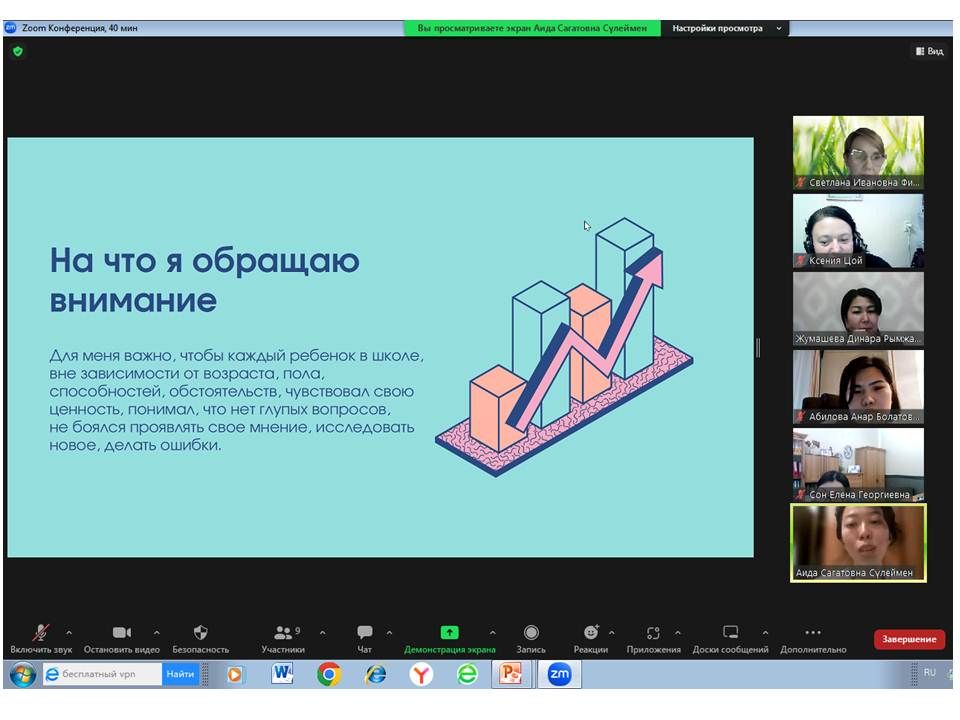Click the green Демонстрация экрана share icon

pos(449,633)
